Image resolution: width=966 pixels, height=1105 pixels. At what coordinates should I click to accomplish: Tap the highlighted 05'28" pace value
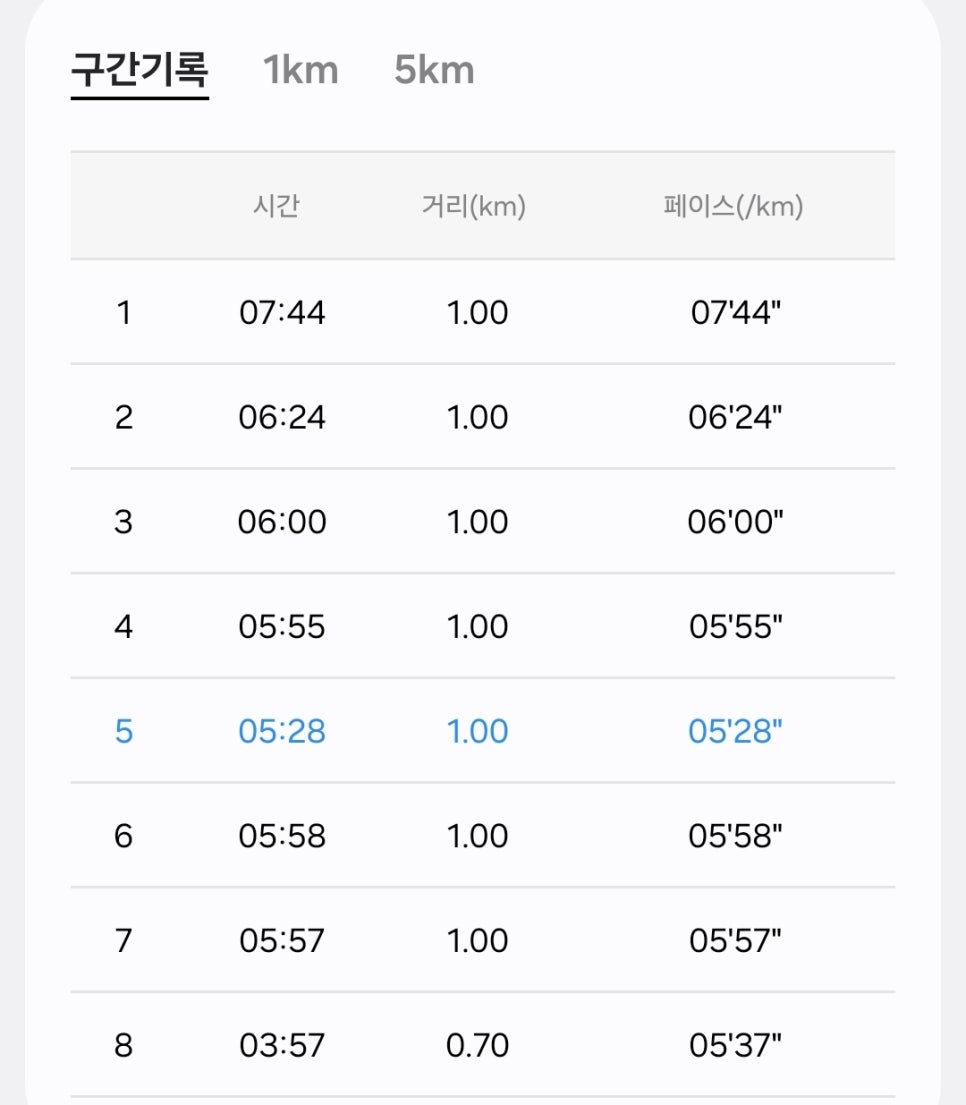pyautogui.click(x=735, y=731)
